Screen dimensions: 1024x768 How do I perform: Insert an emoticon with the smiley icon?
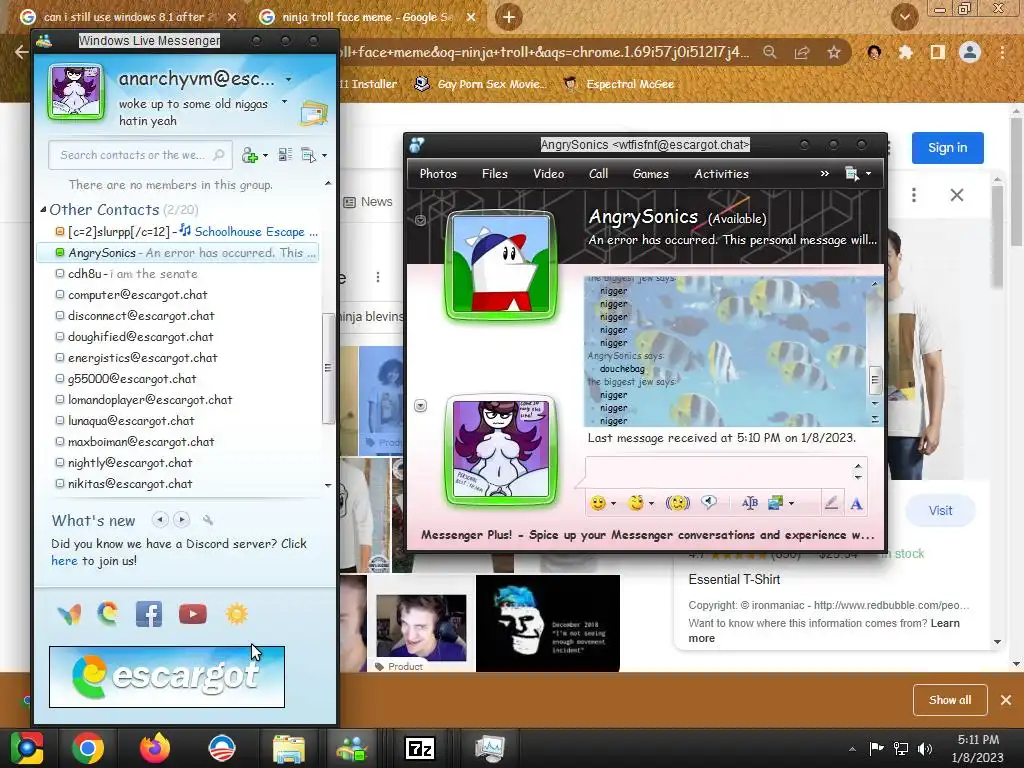[x=598, y=503]
